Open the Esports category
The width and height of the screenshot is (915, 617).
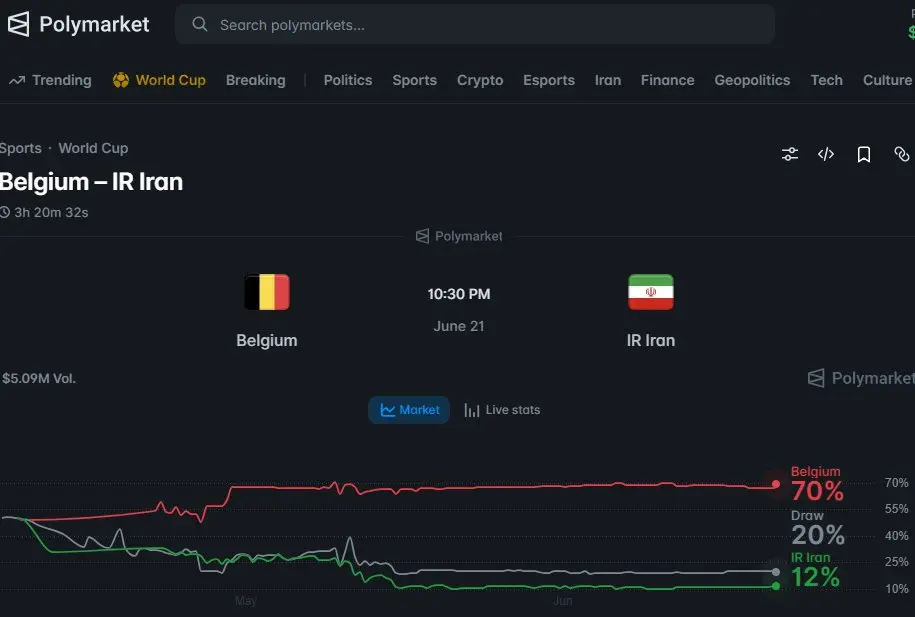pos(549,80)
